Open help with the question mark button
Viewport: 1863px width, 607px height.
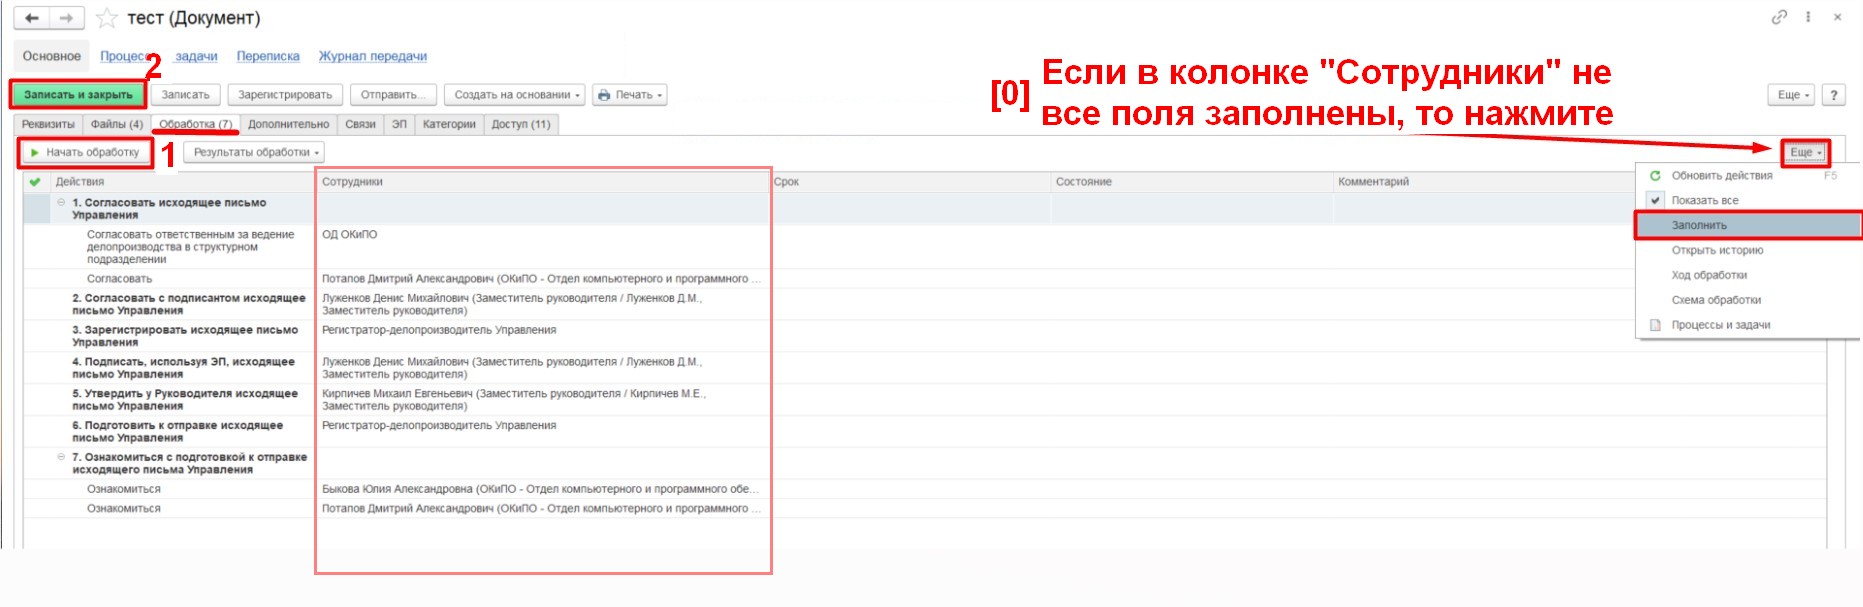pyautogui.click(x=1833, y=95)
